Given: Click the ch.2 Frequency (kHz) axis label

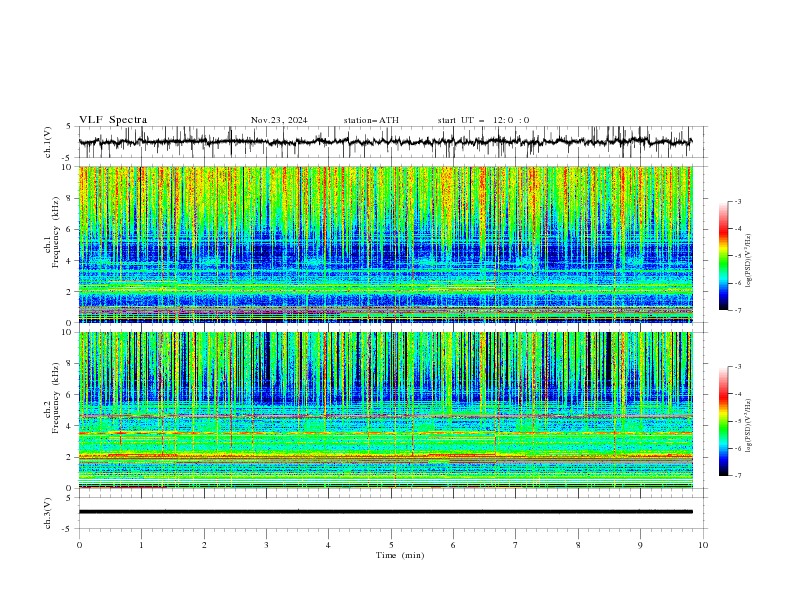Looking at the screenshot, I should click(x=53, y=398).
